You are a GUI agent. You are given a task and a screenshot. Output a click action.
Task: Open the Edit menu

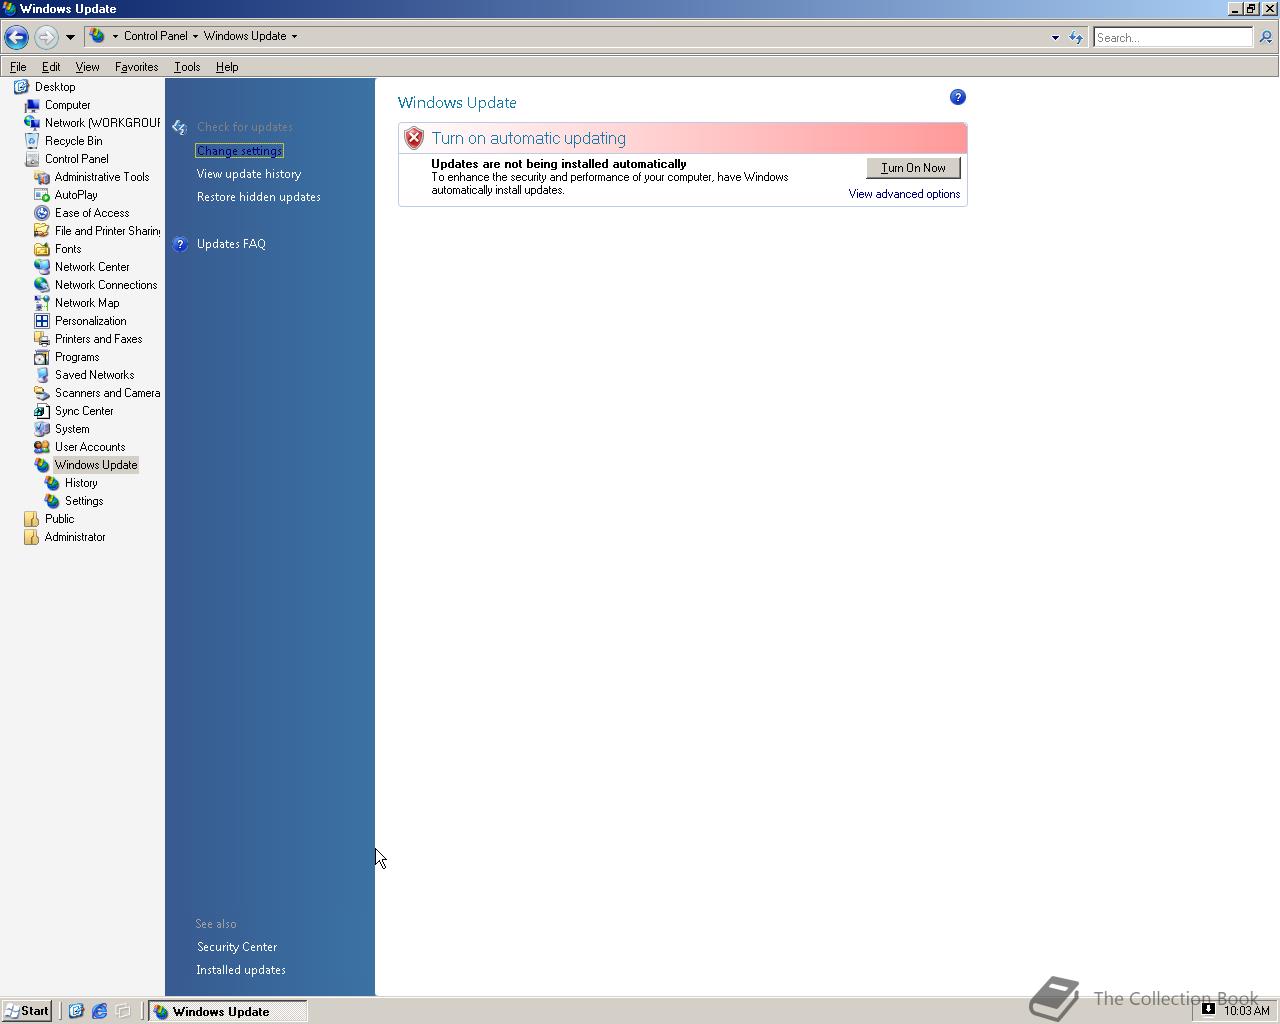tap(51, 67)
